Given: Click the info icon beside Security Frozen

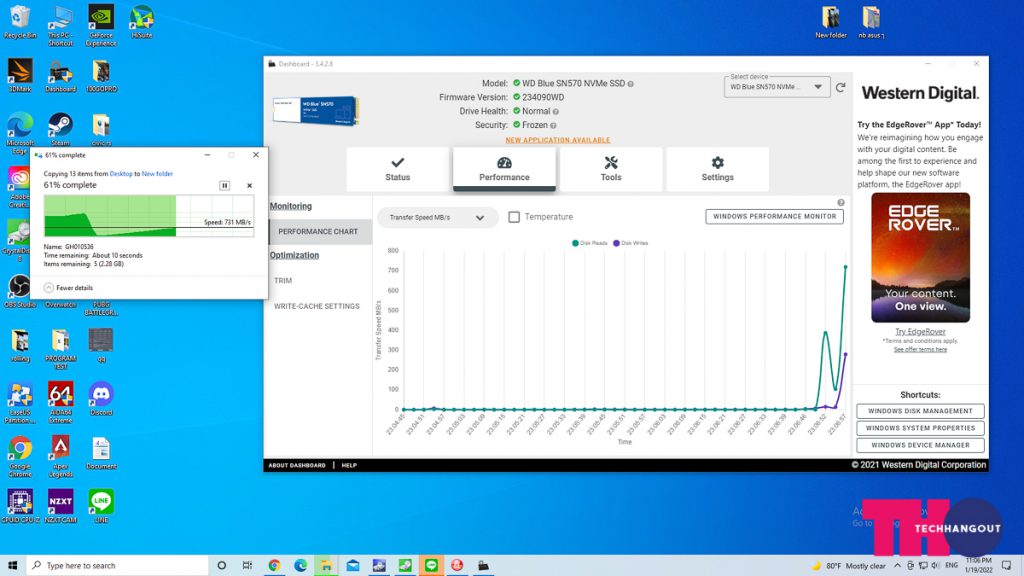Looking at the screenshot, I should click(x=553, y=125).
